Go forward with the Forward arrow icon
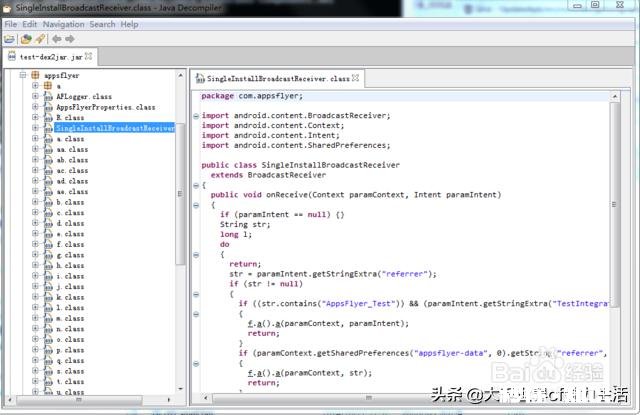 tap(70, 39)
